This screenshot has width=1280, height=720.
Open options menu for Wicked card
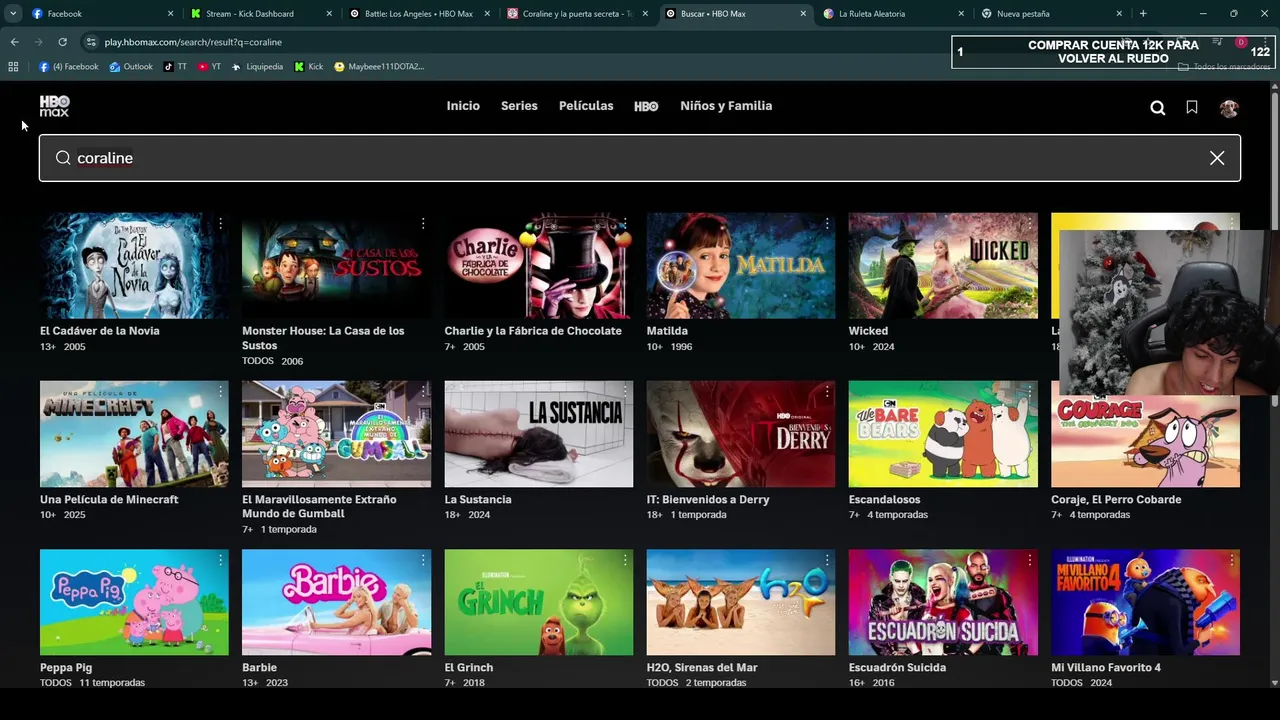tap(1029, 224)
